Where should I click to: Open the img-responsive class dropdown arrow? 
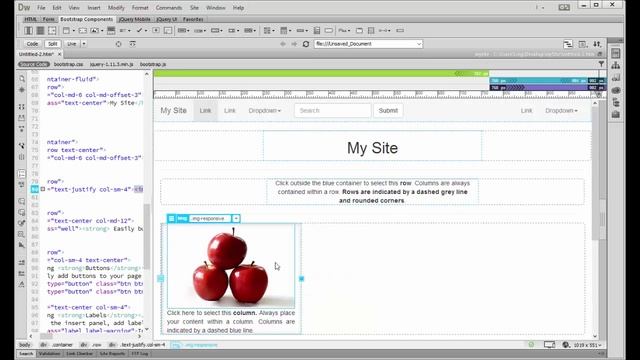(236, 219)
